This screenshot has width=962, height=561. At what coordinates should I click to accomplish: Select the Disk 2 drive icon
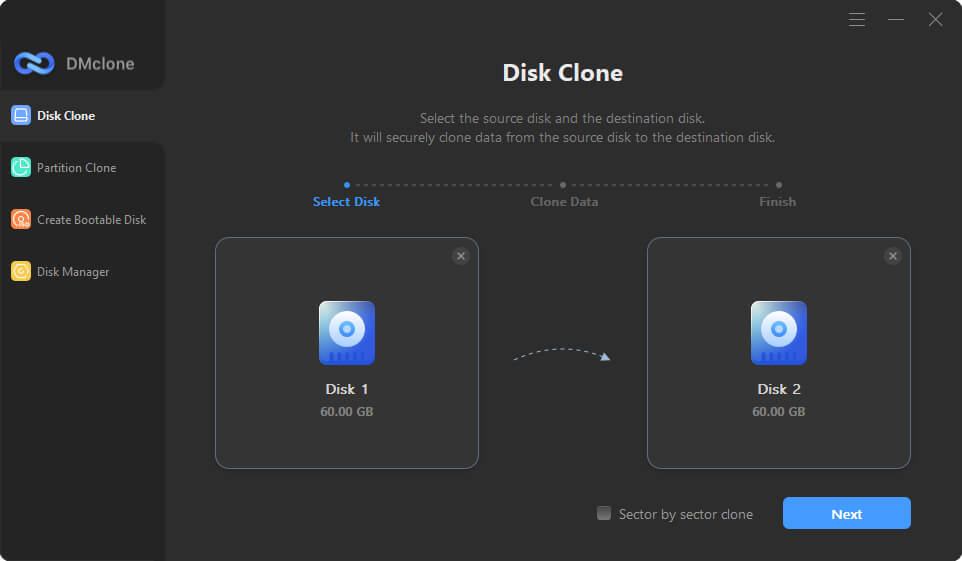click(x=779, y=333)
